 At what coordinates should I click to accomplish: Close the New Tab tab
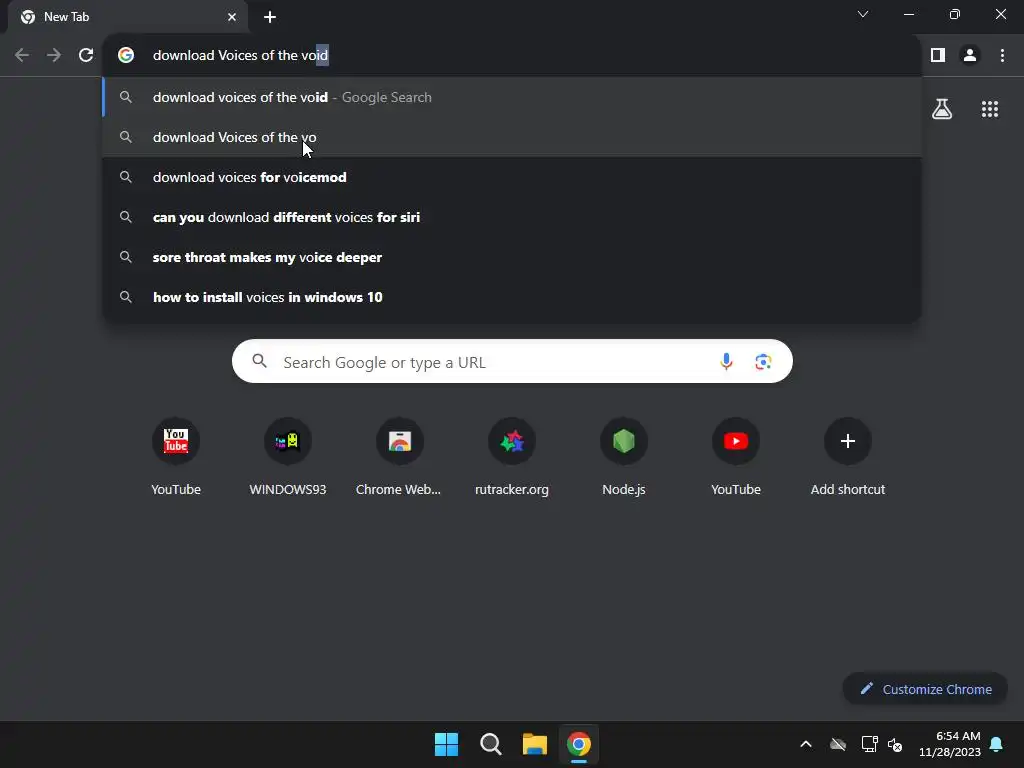tap(232, 17)
